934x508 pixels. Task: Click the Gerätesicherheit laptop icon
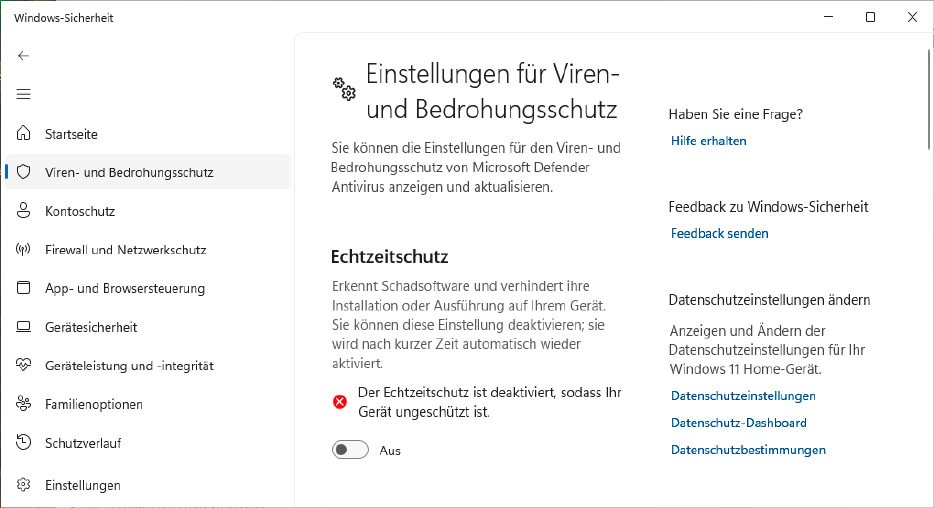tap(24, 327)
